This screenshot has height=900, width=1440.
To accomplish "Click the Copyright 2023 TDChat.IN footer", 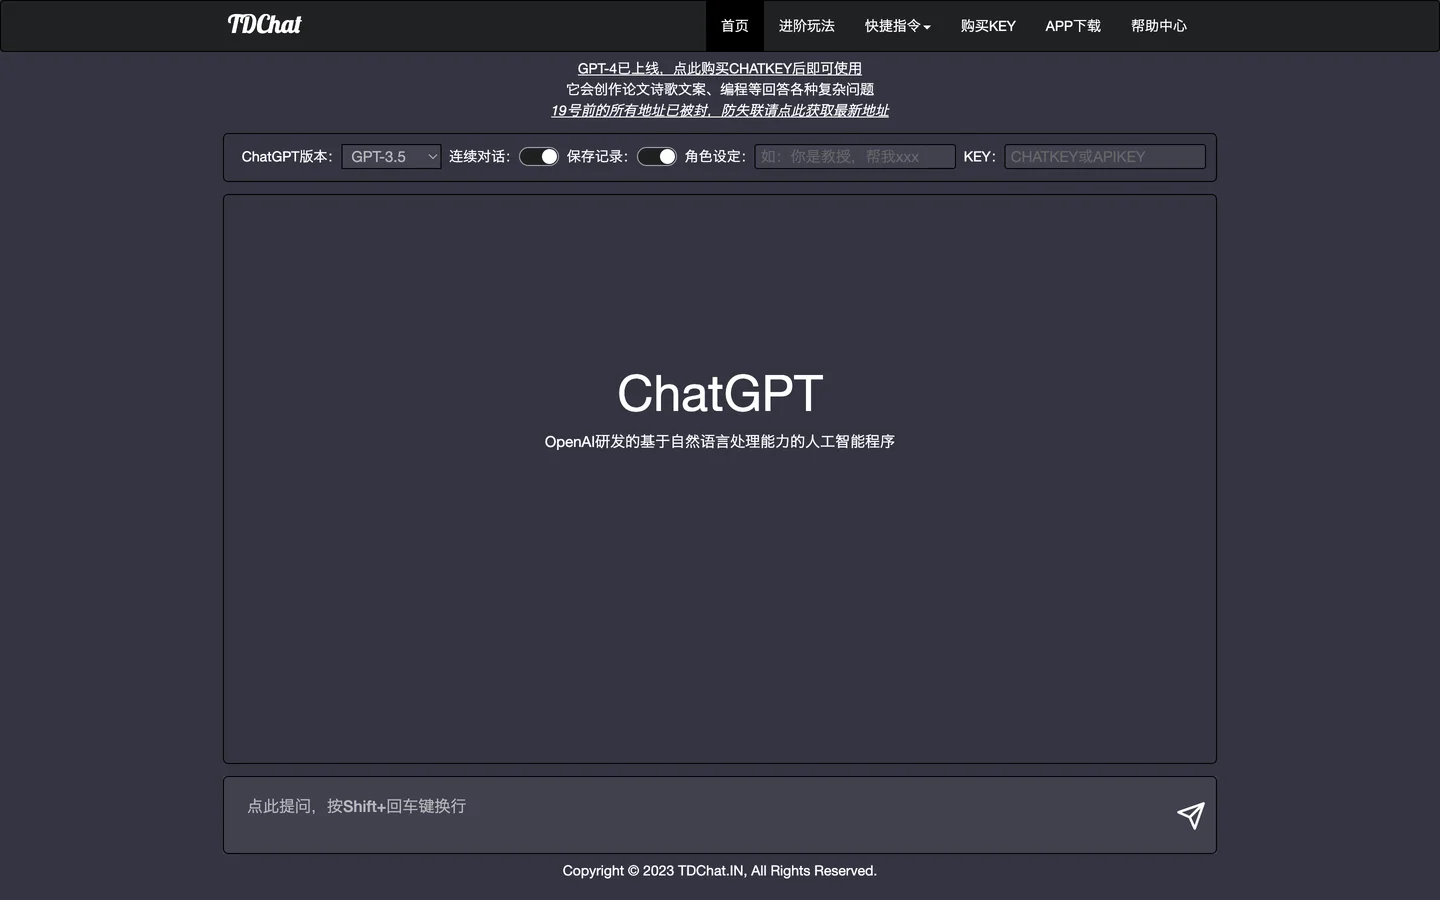I will tap(720, 871).
